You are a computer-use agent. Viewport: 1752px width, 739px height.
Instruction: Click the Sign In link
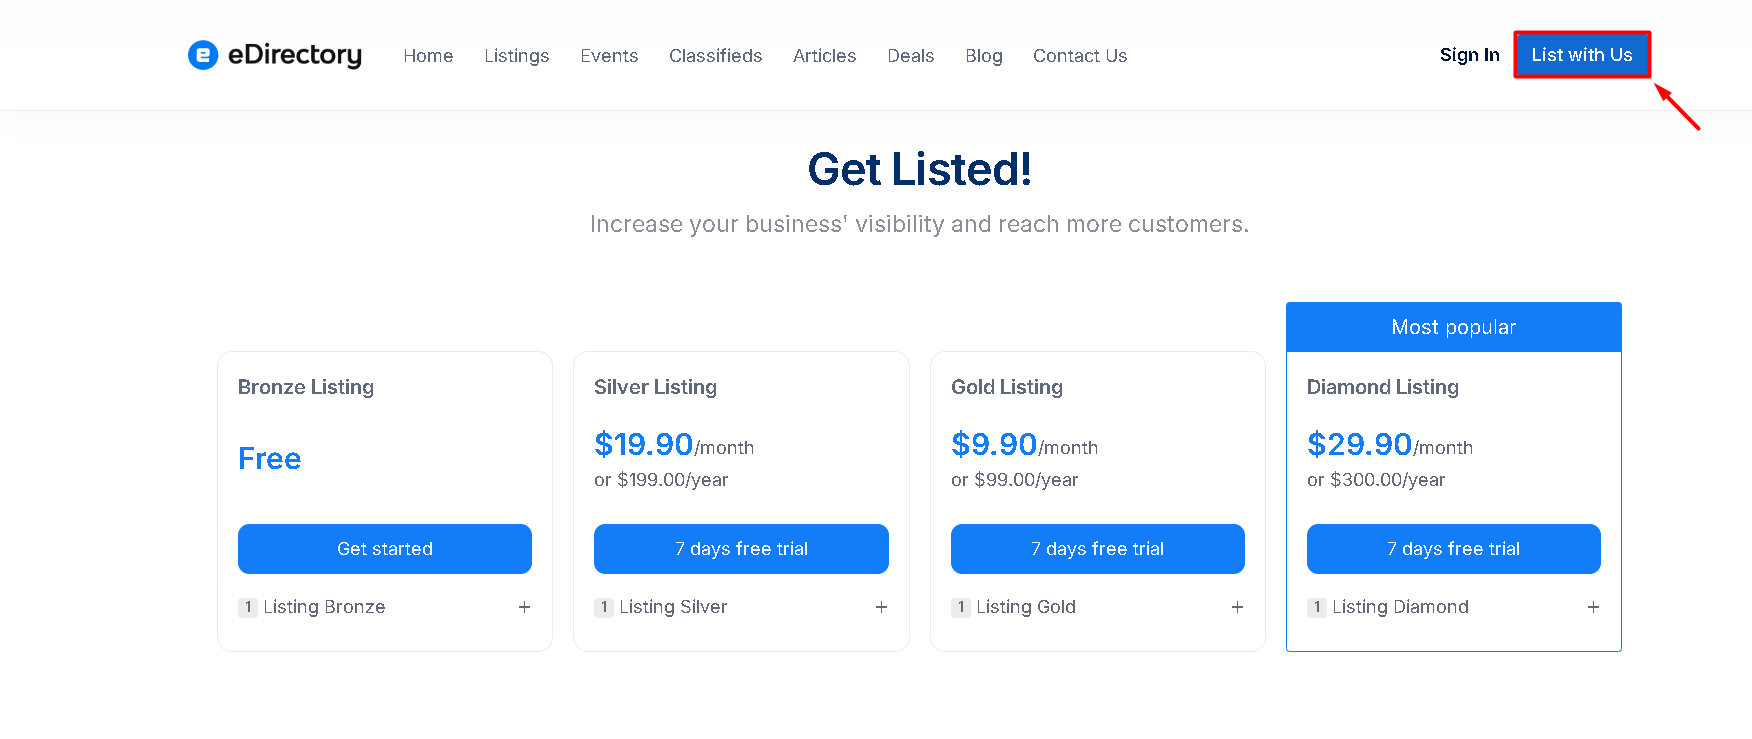(x=1469, y=55)
